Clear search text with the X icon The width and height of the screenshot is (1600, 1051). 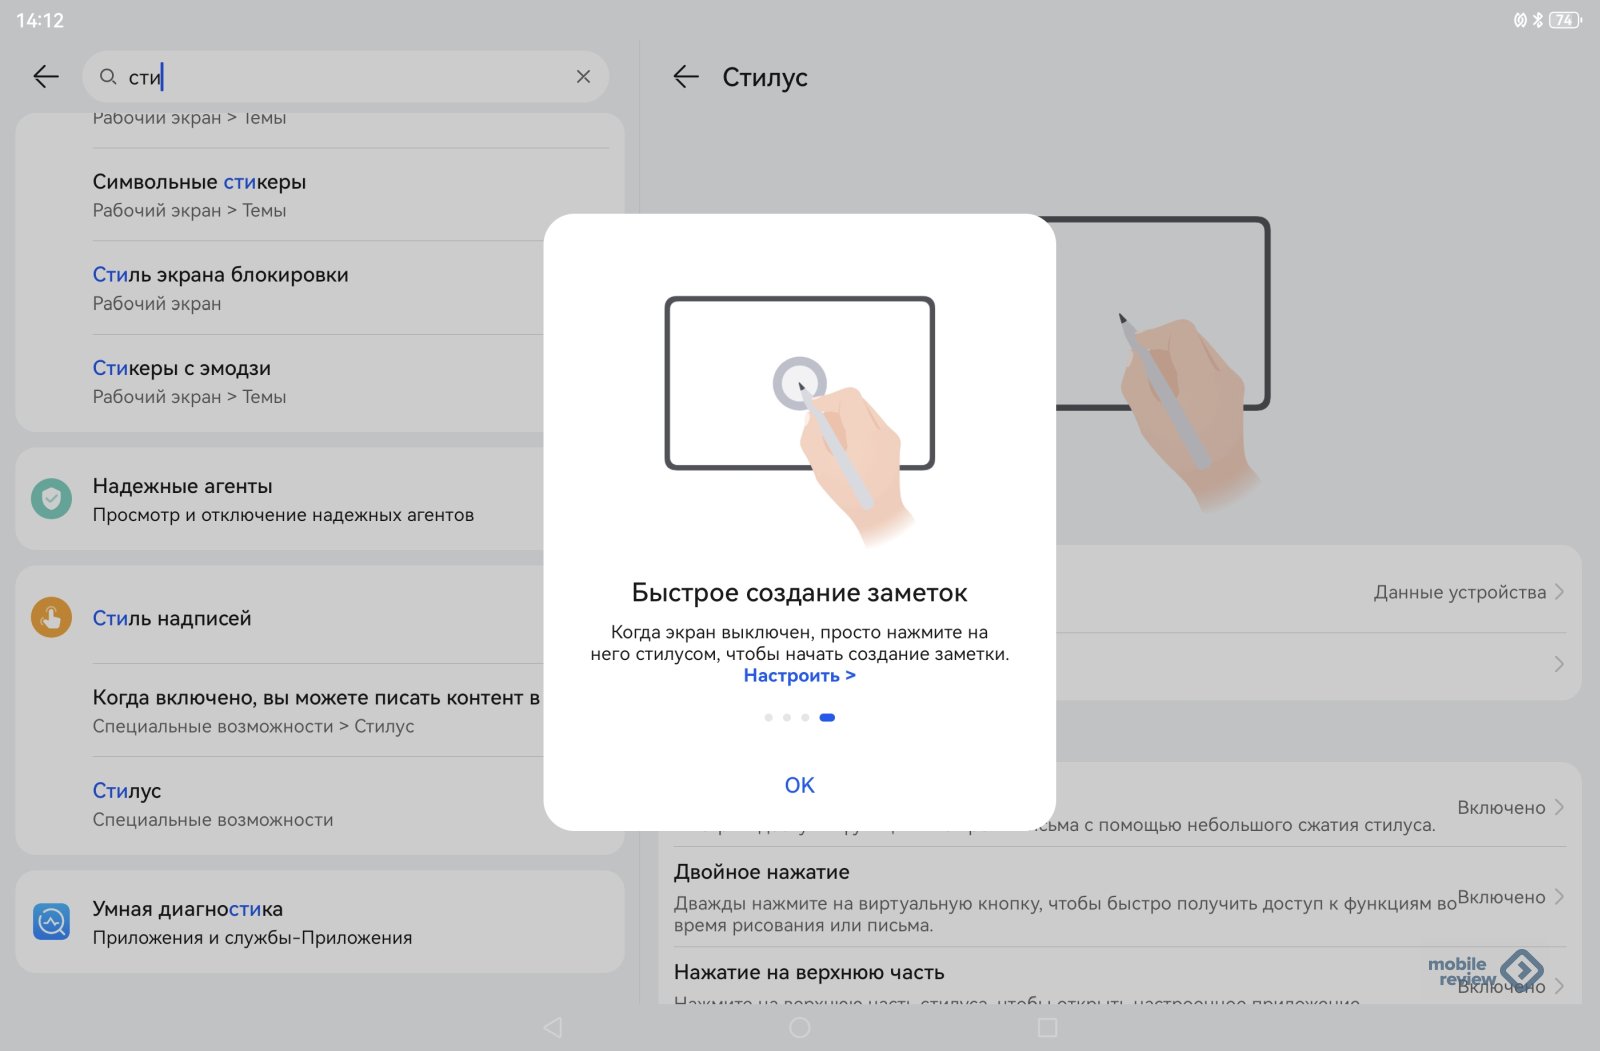tap(583, 77)
